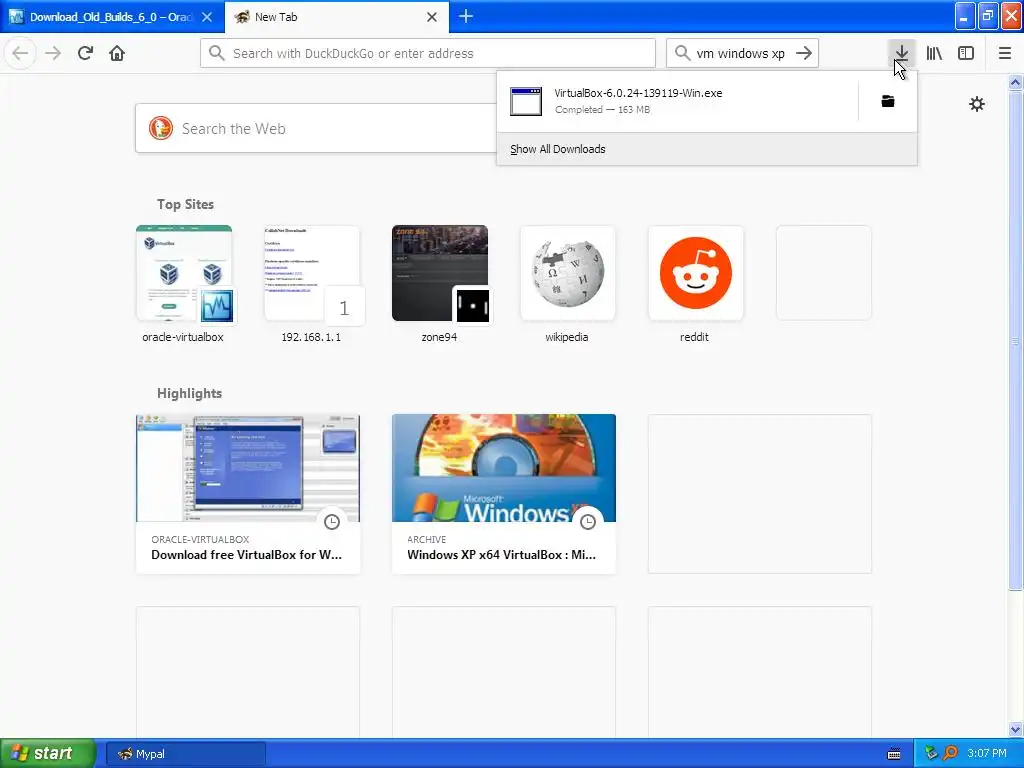The width and height of the screenshot is (1024, 768).
Task: Reload the current page
Action: pyautogui.click(x=85, y=53)
